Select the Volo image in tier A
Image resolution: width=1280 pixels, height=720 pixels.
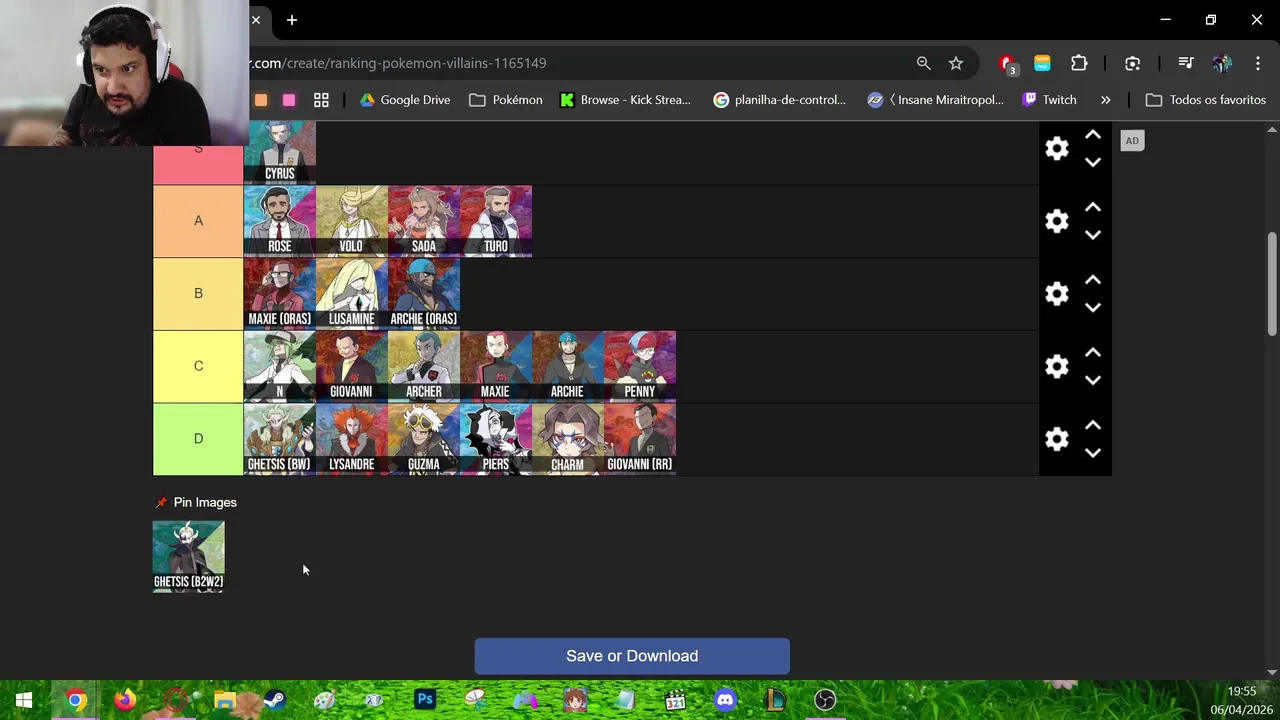pos(352,221)
